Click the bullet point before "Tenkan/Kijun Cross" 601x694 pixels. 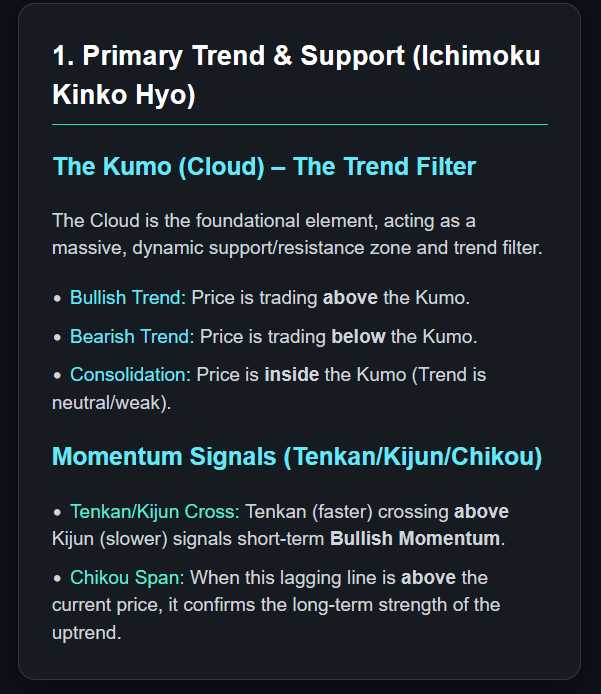point(57,513)
